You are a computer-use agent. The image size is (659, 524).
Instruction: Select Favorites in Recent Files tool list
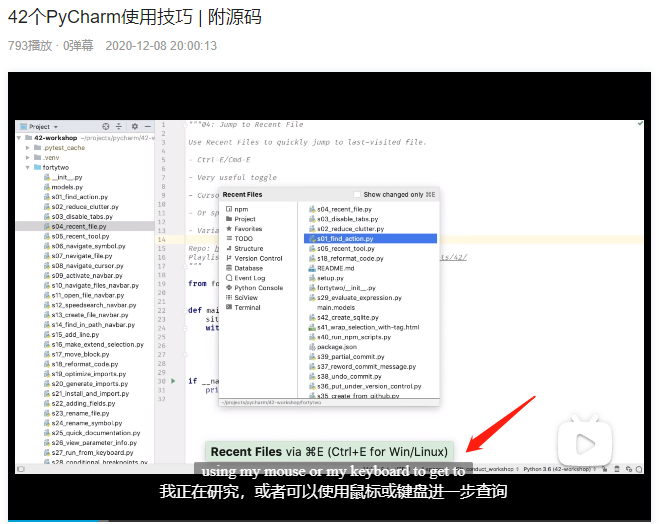tap(244, 229)
